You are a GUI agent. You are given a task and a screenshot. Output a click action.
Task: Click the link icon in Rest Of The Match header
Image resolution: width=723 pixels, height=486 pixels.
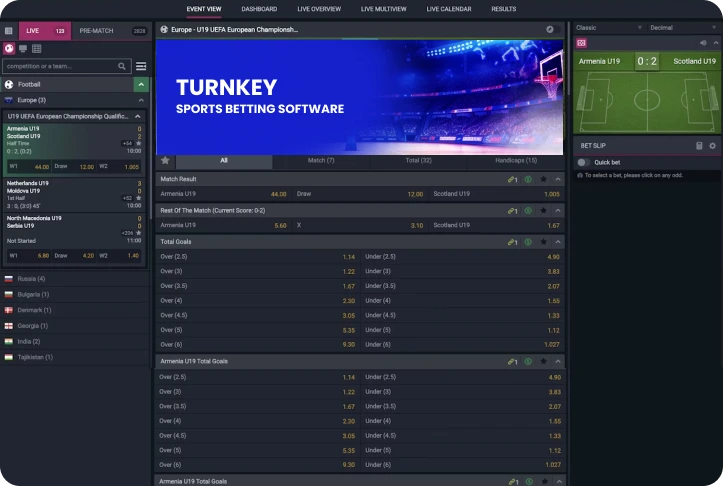point(512,211)
